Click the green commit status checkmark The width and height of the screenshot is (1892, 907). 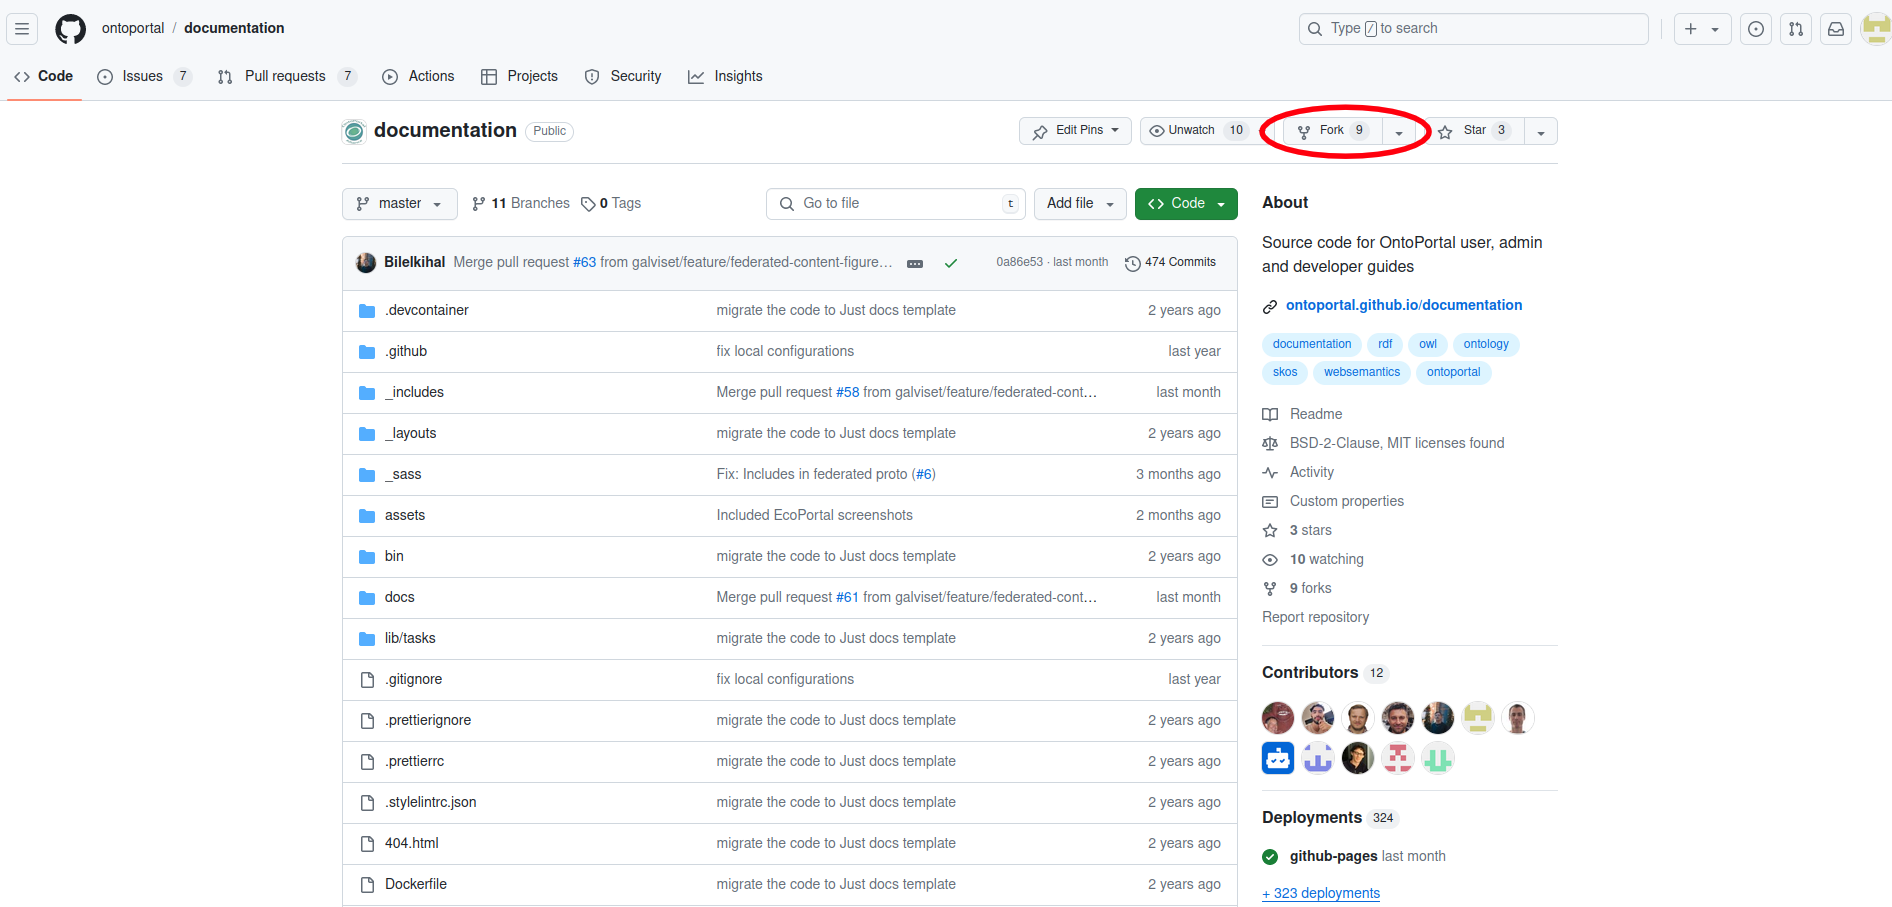coord(951,263)
